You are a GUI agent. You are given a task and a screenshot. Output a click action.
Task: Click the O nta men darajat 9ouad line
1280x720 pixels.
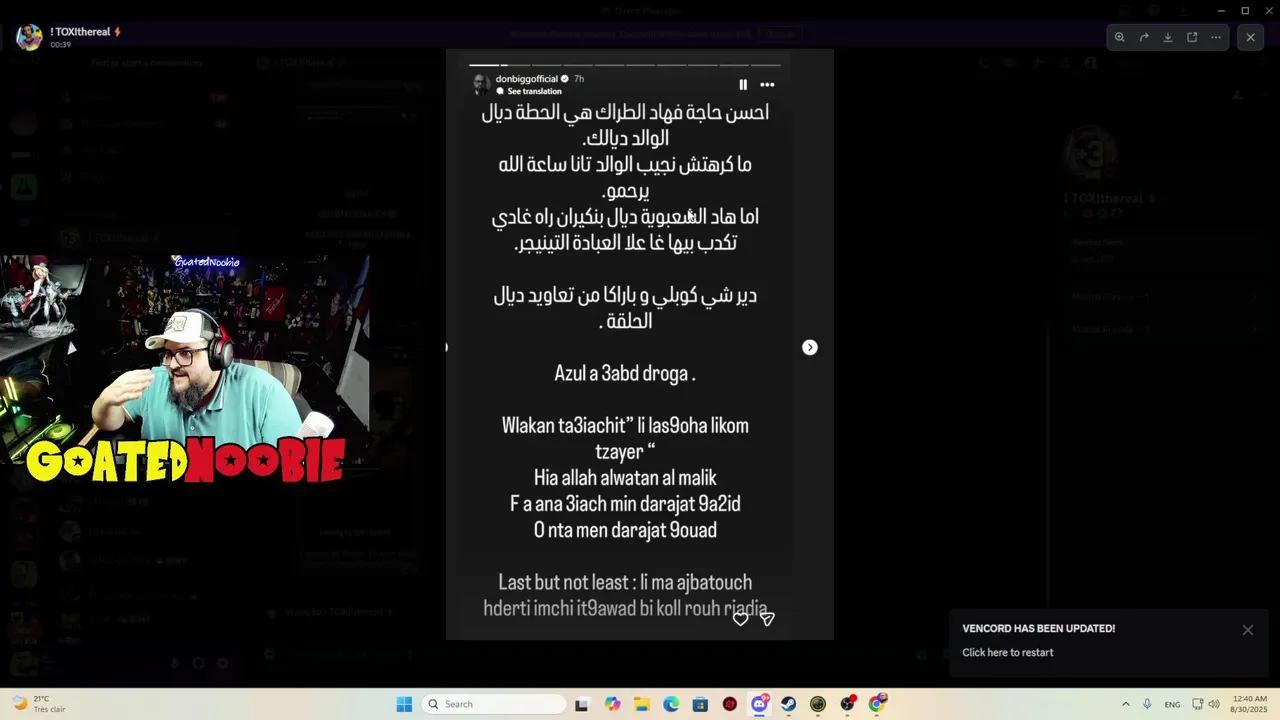pos(625,530)
